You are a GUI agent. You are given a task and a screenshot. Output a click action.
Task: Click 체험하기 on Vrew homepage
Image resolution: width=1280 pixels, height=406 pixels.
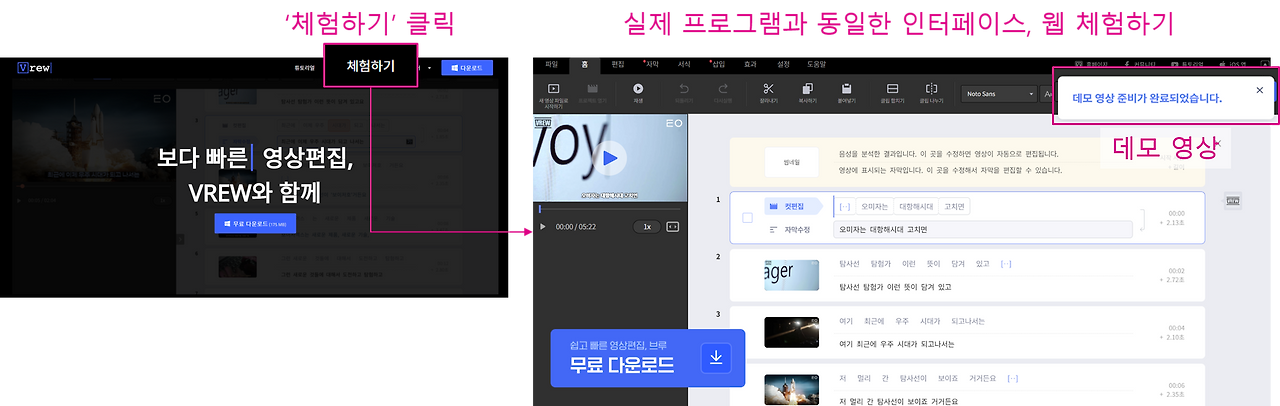coord(371,67)
